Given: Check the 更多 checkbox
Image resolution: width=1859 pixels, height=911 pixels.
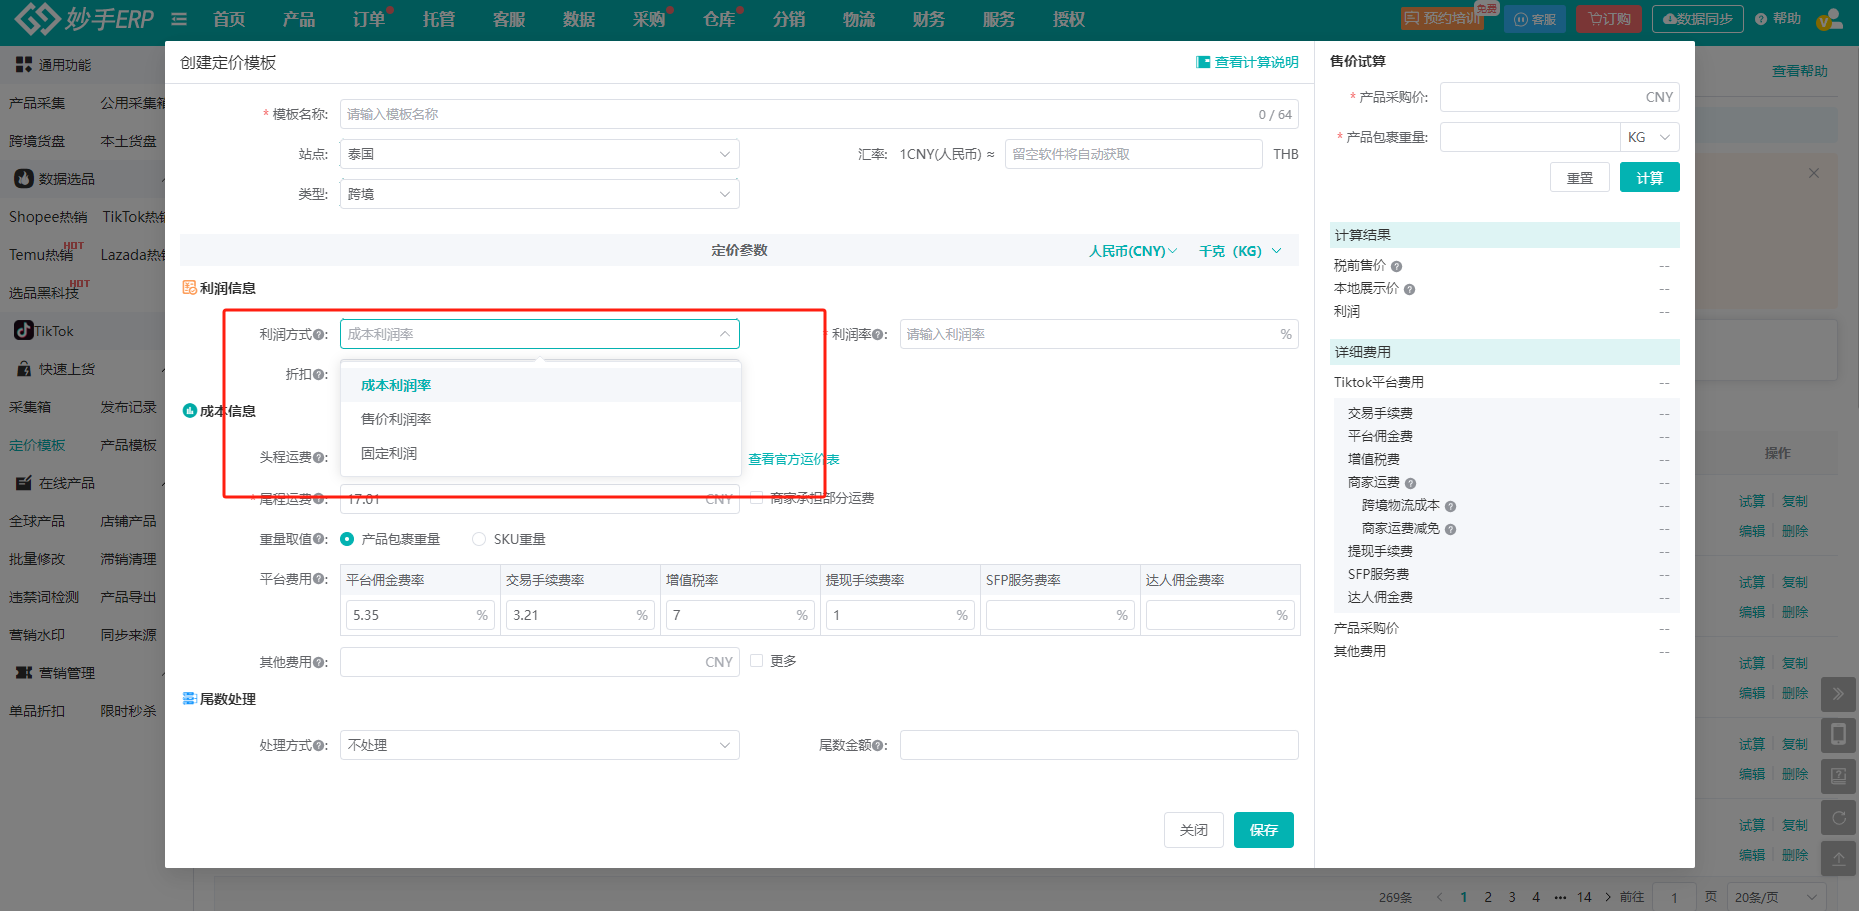Looking at the screenshot, I should click(757, 661).
